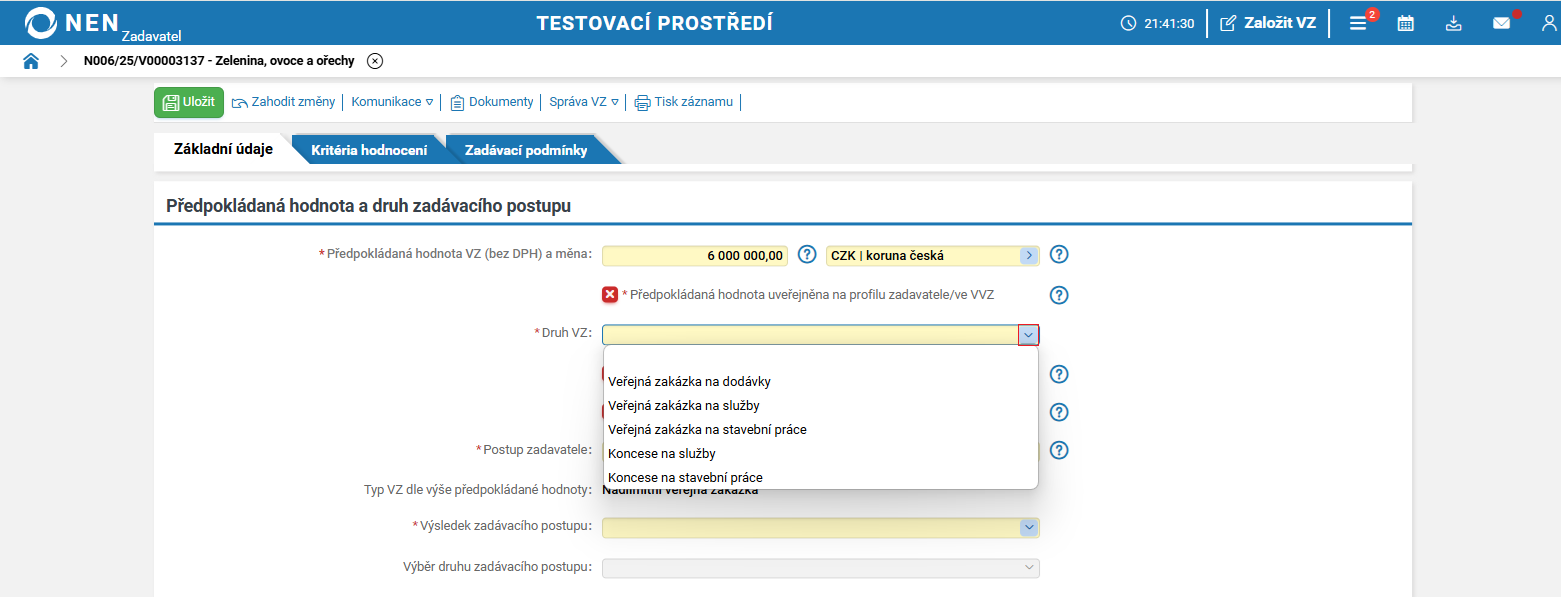Open the user profile icon

1548,22
